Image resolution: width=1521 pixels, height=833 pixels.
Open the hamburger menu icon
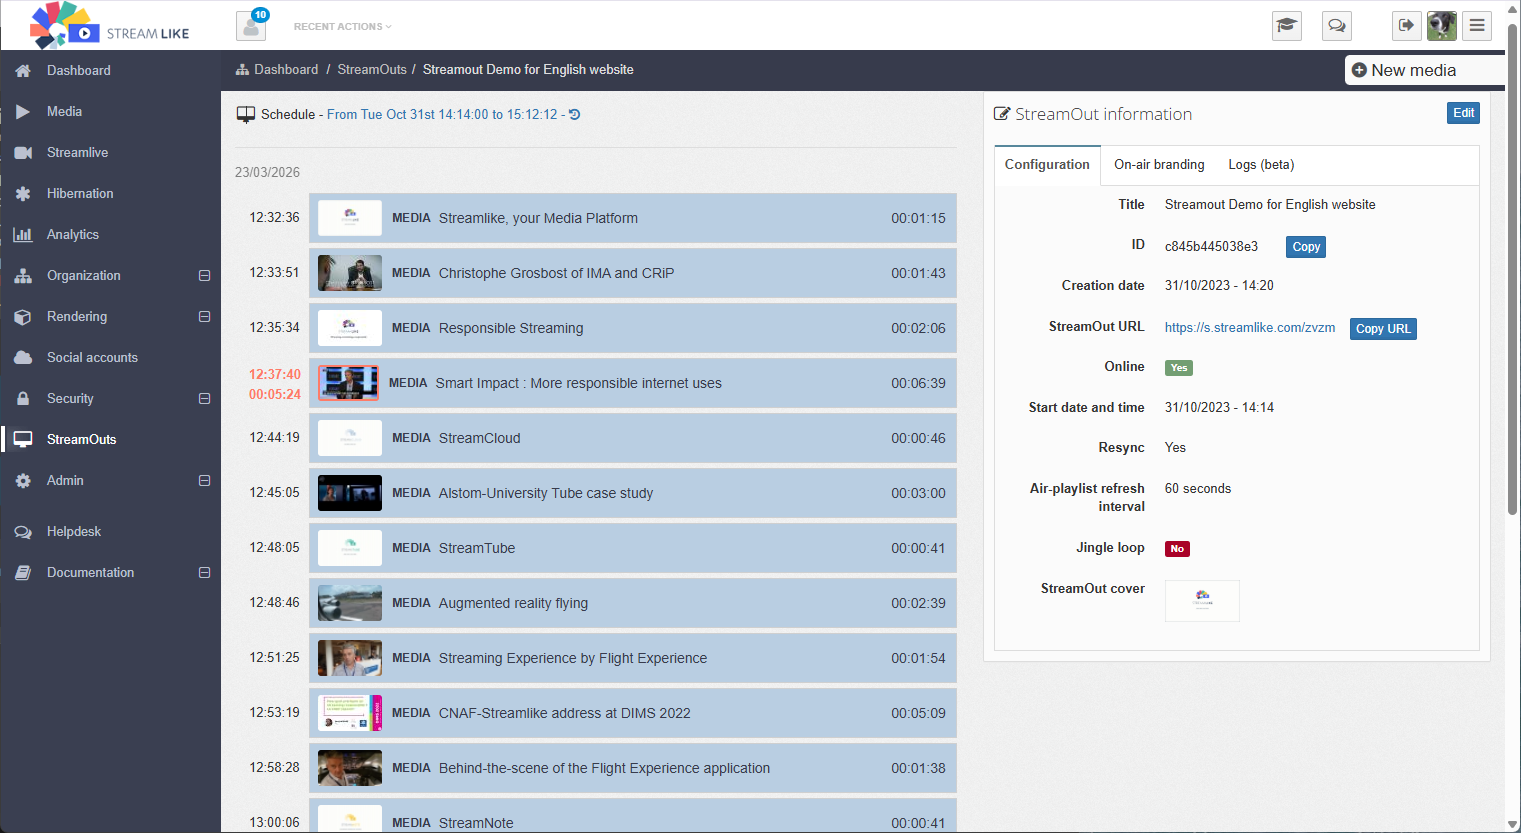pos(1477,25)
